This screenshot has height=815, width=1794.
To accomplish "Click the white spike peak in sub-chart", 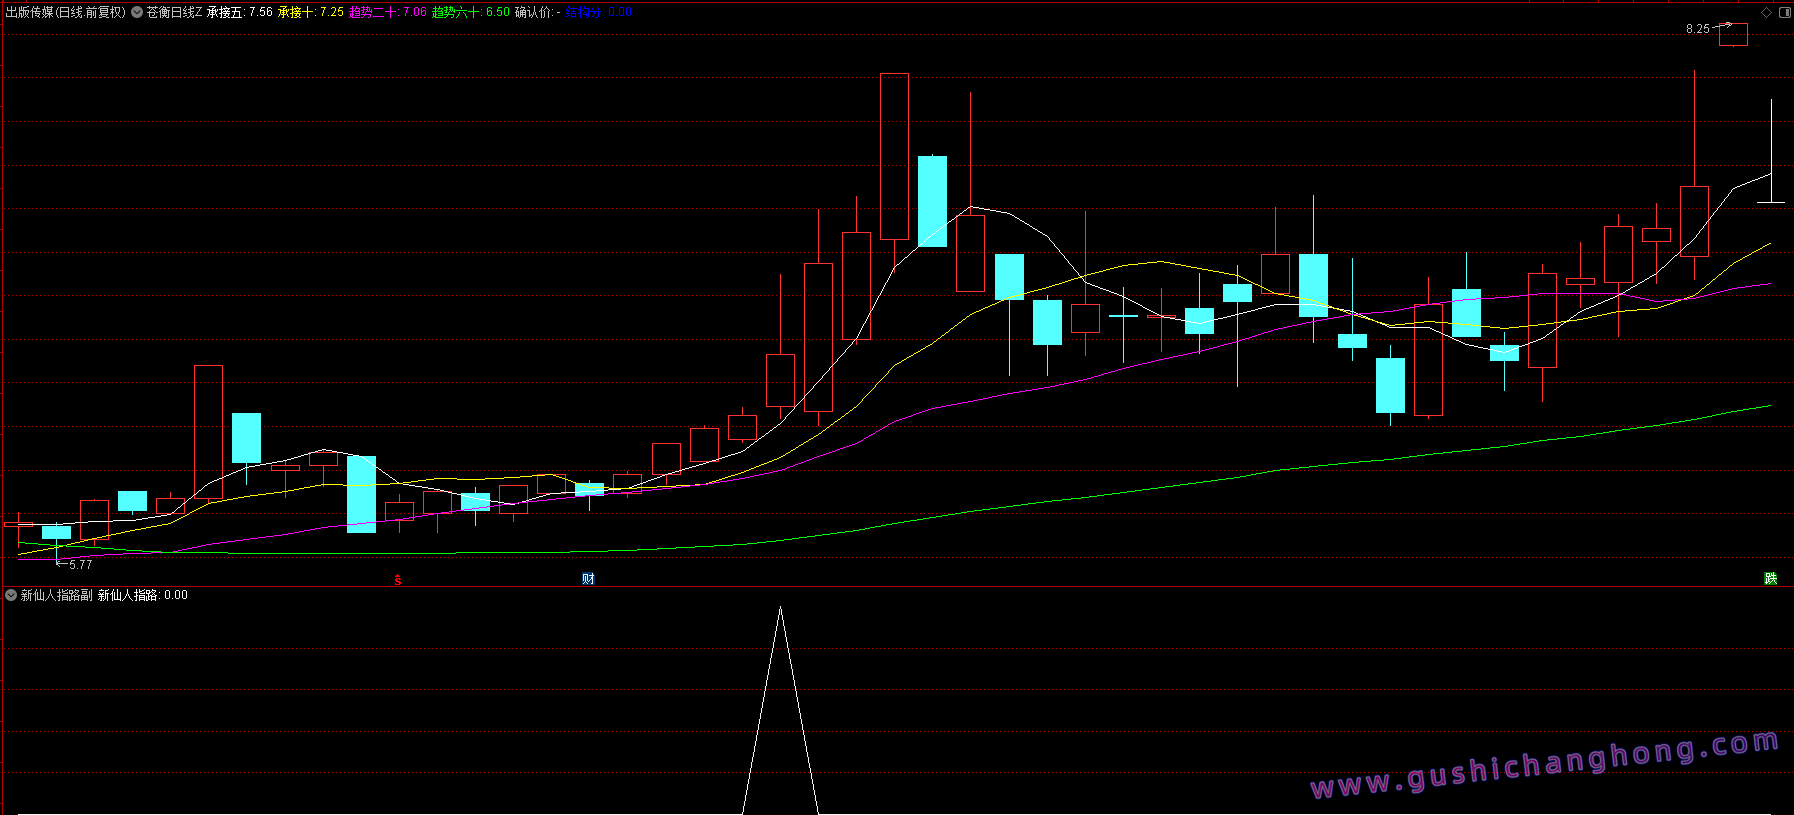I will click(x=780, y=608).
